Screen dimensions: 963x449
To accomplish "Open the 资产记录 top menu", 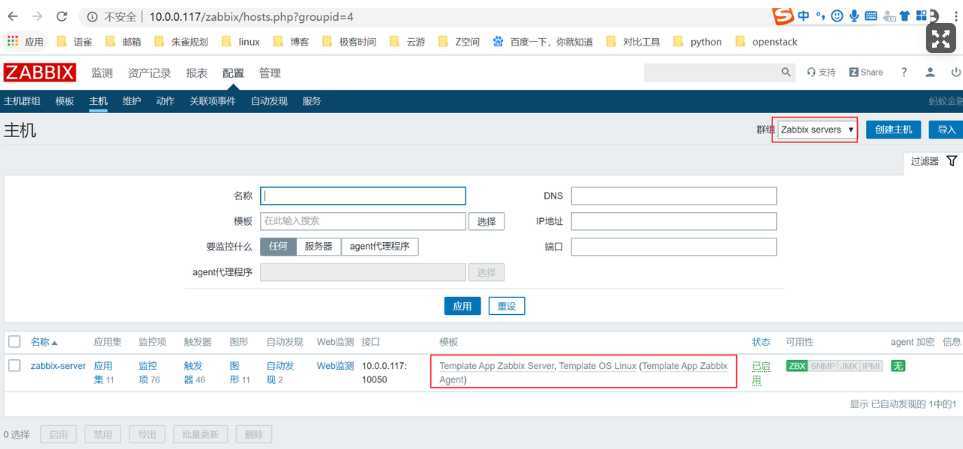I will pos(149,73).
